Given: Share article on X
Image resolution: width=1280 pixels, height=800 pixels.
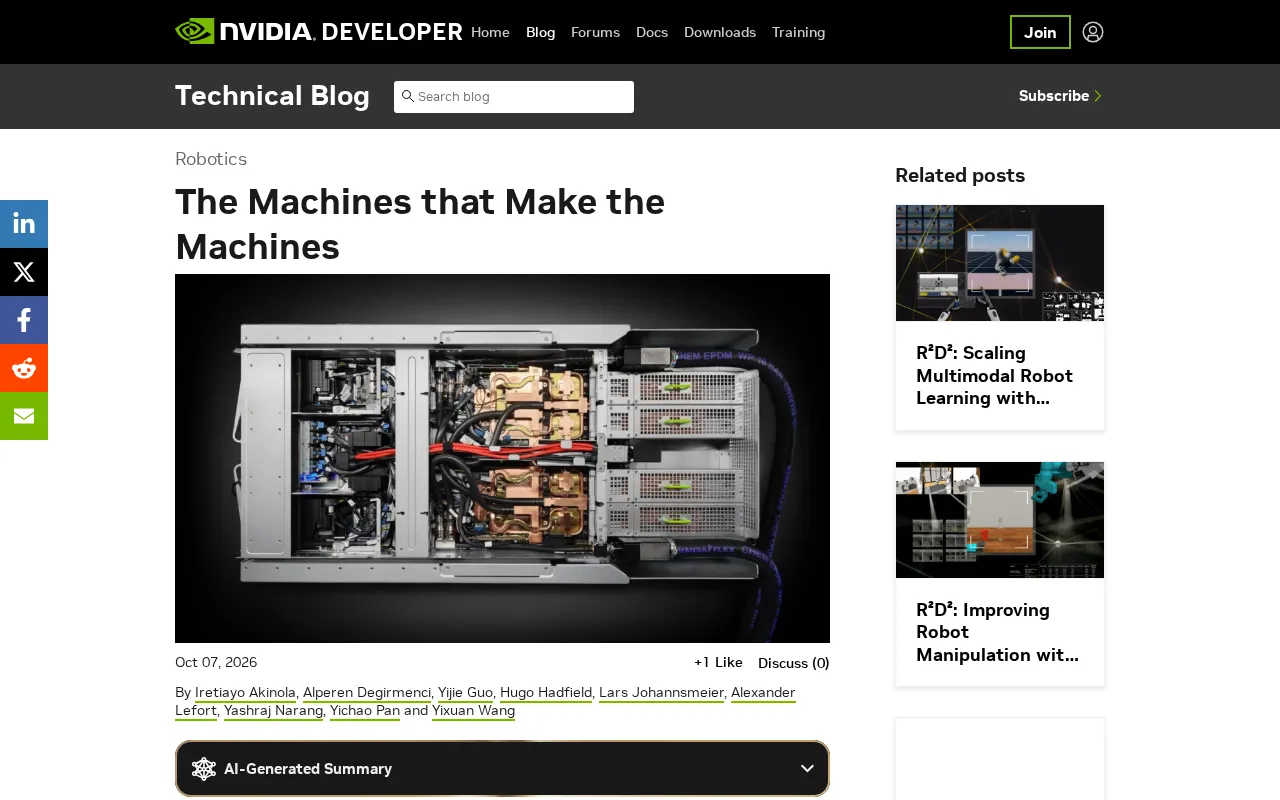Looking at the screenshot, I should [x=24, y=272].
